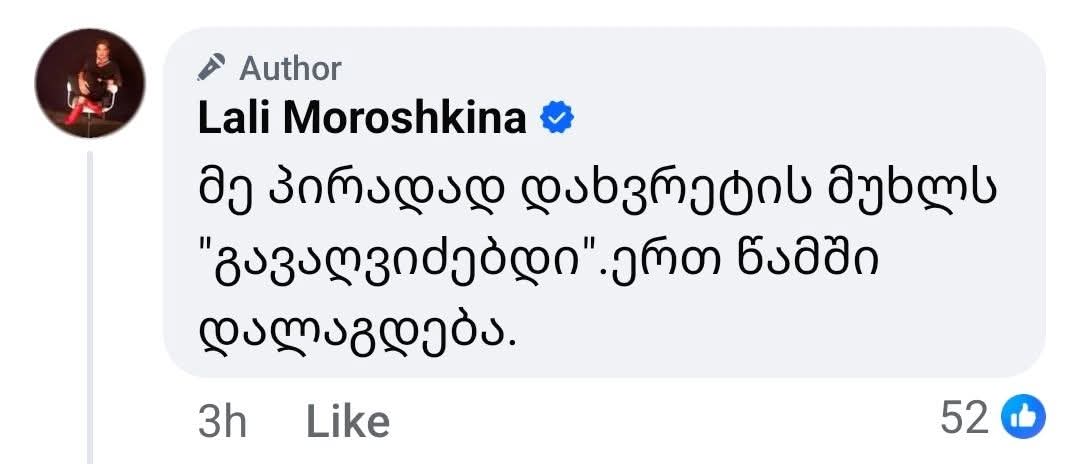1080x464 pixels.
Task: Click the blue verified badge
Action: tap(556, 120)
